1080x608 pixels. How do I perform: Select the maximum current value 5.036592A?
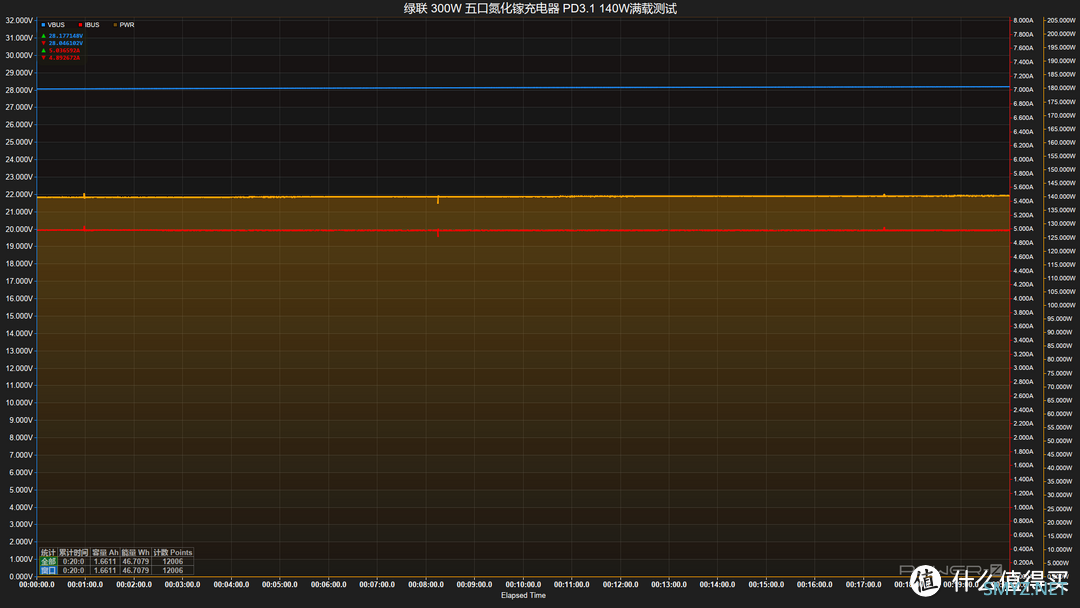64,50
